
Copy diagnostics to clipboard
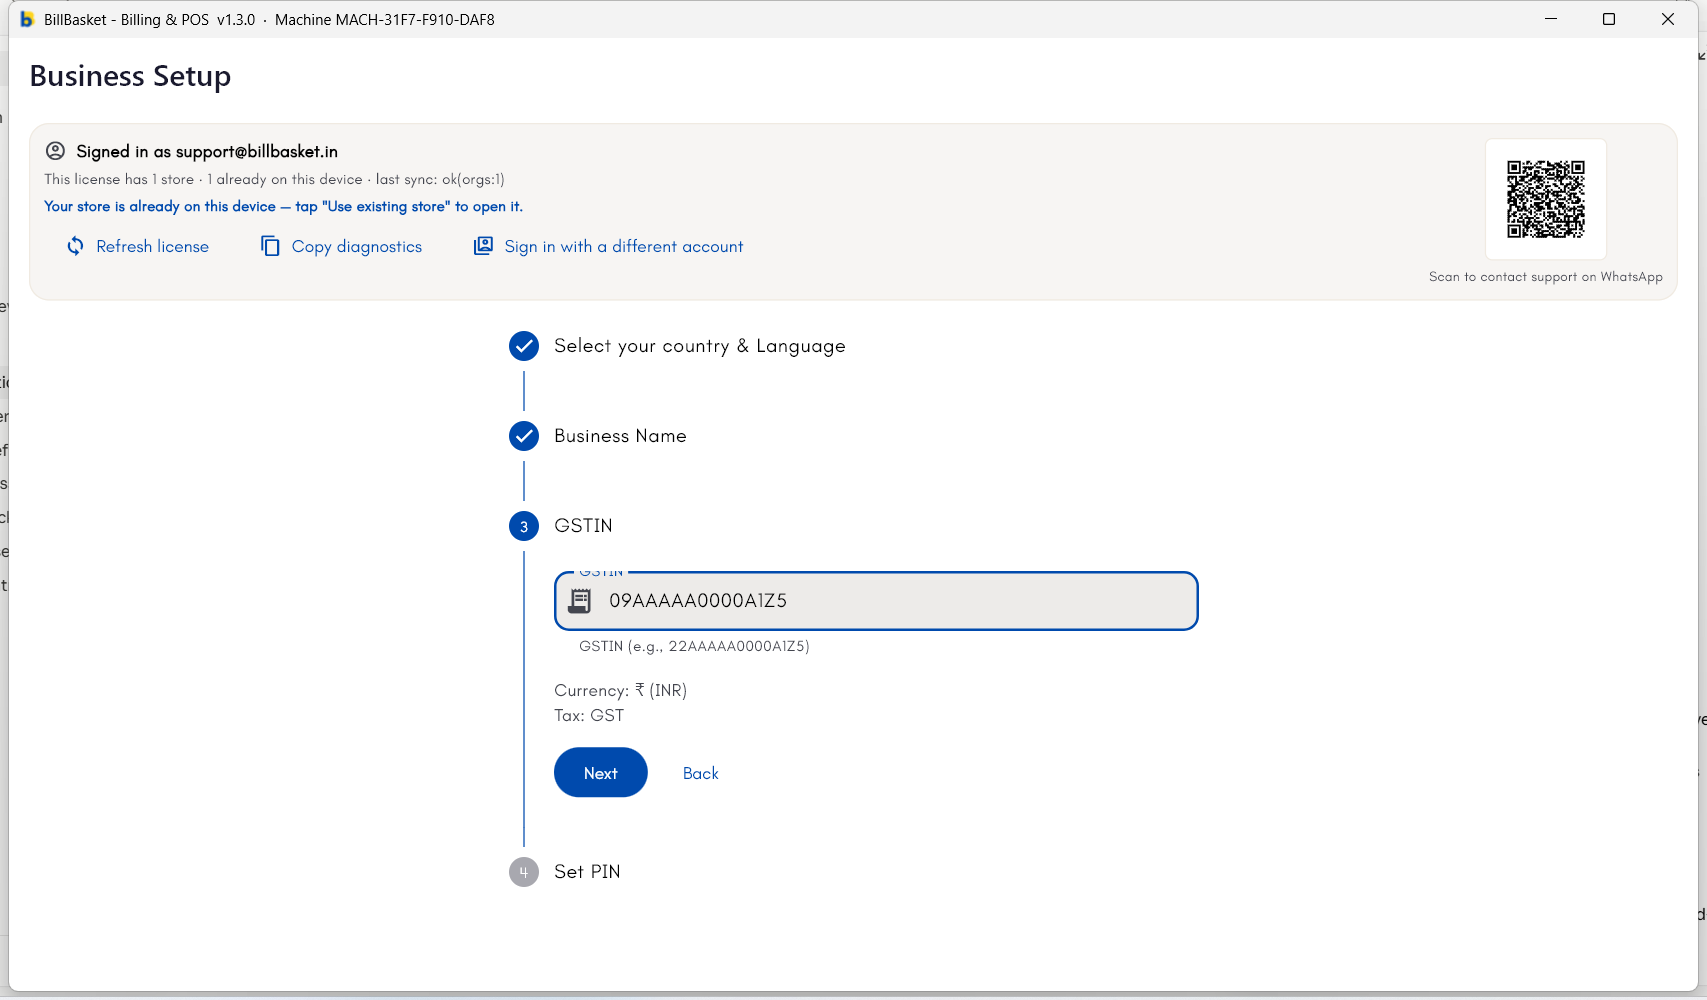pyautogui.click(x=342, y=246)
